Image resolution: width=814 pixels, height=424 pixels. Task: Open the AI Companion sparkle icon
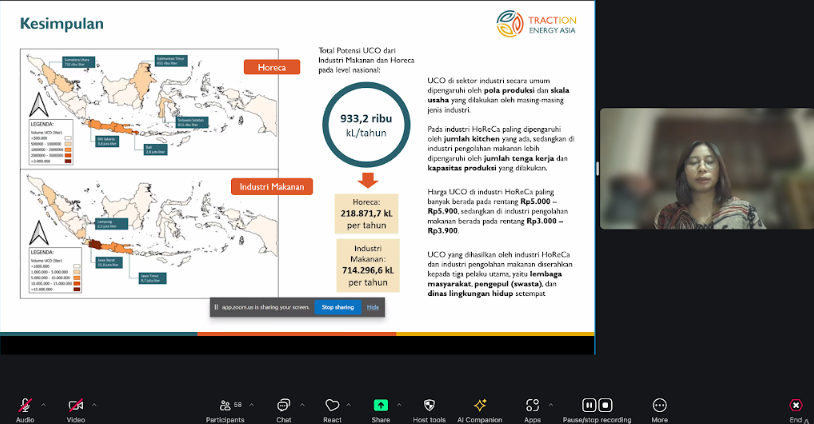click(x=480, y=405)
